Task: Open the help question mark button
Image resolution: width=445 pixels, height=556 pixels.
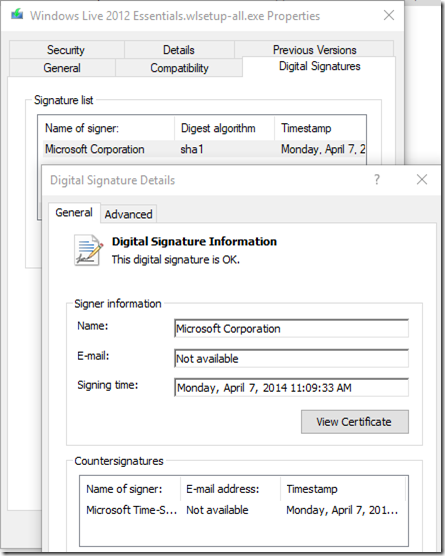Action: tap(377, 179)
